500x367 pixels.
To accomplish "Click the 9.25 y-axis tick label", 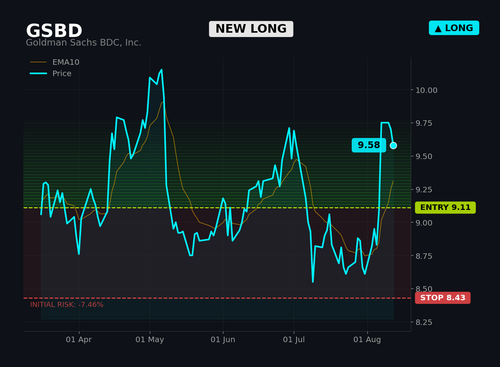I will (423, 190).
